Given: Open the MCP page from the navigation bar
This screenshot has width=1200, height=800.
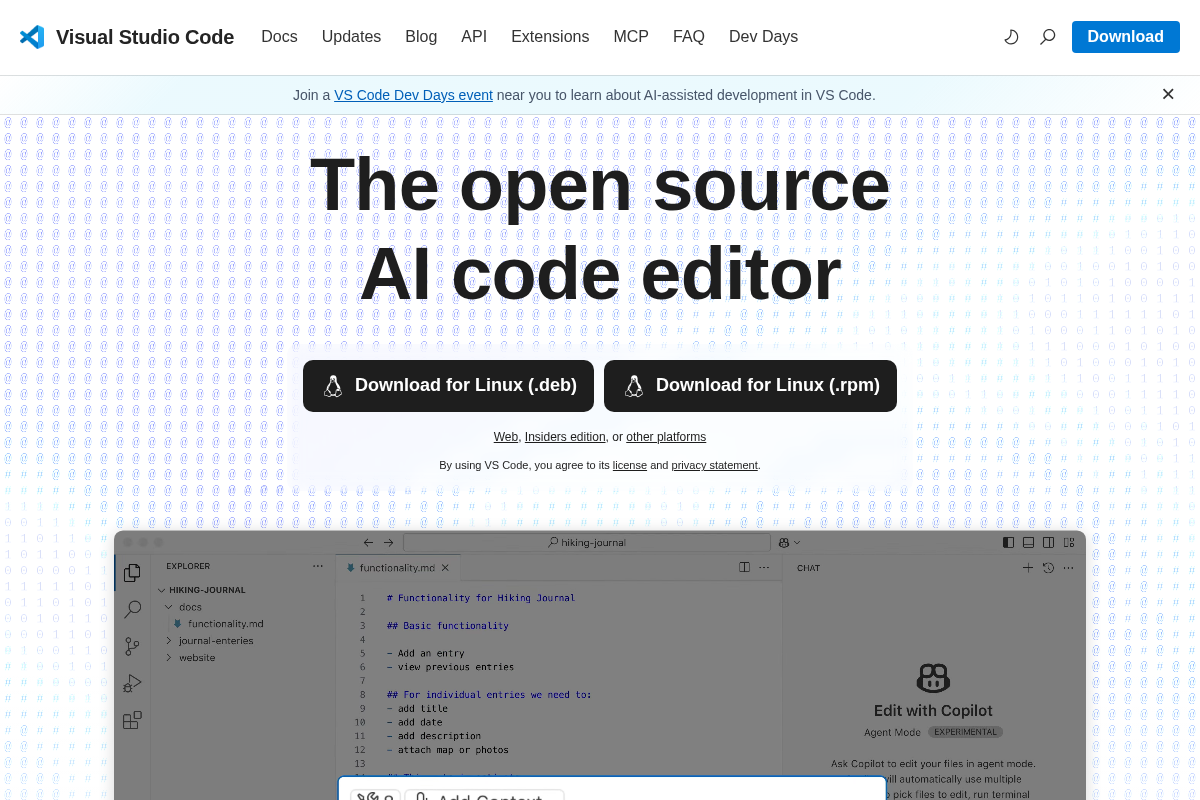Looking at the screenshot, I should tap(631, 37).
